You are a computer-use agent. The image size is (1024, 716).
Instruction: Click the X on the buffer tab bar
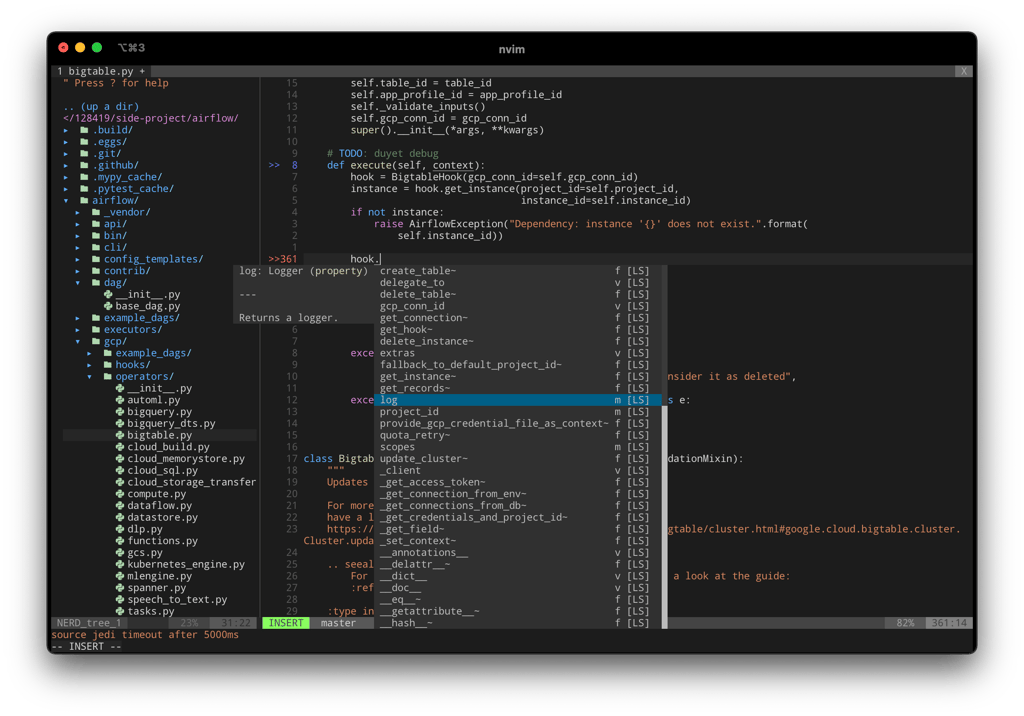[963, 71]
